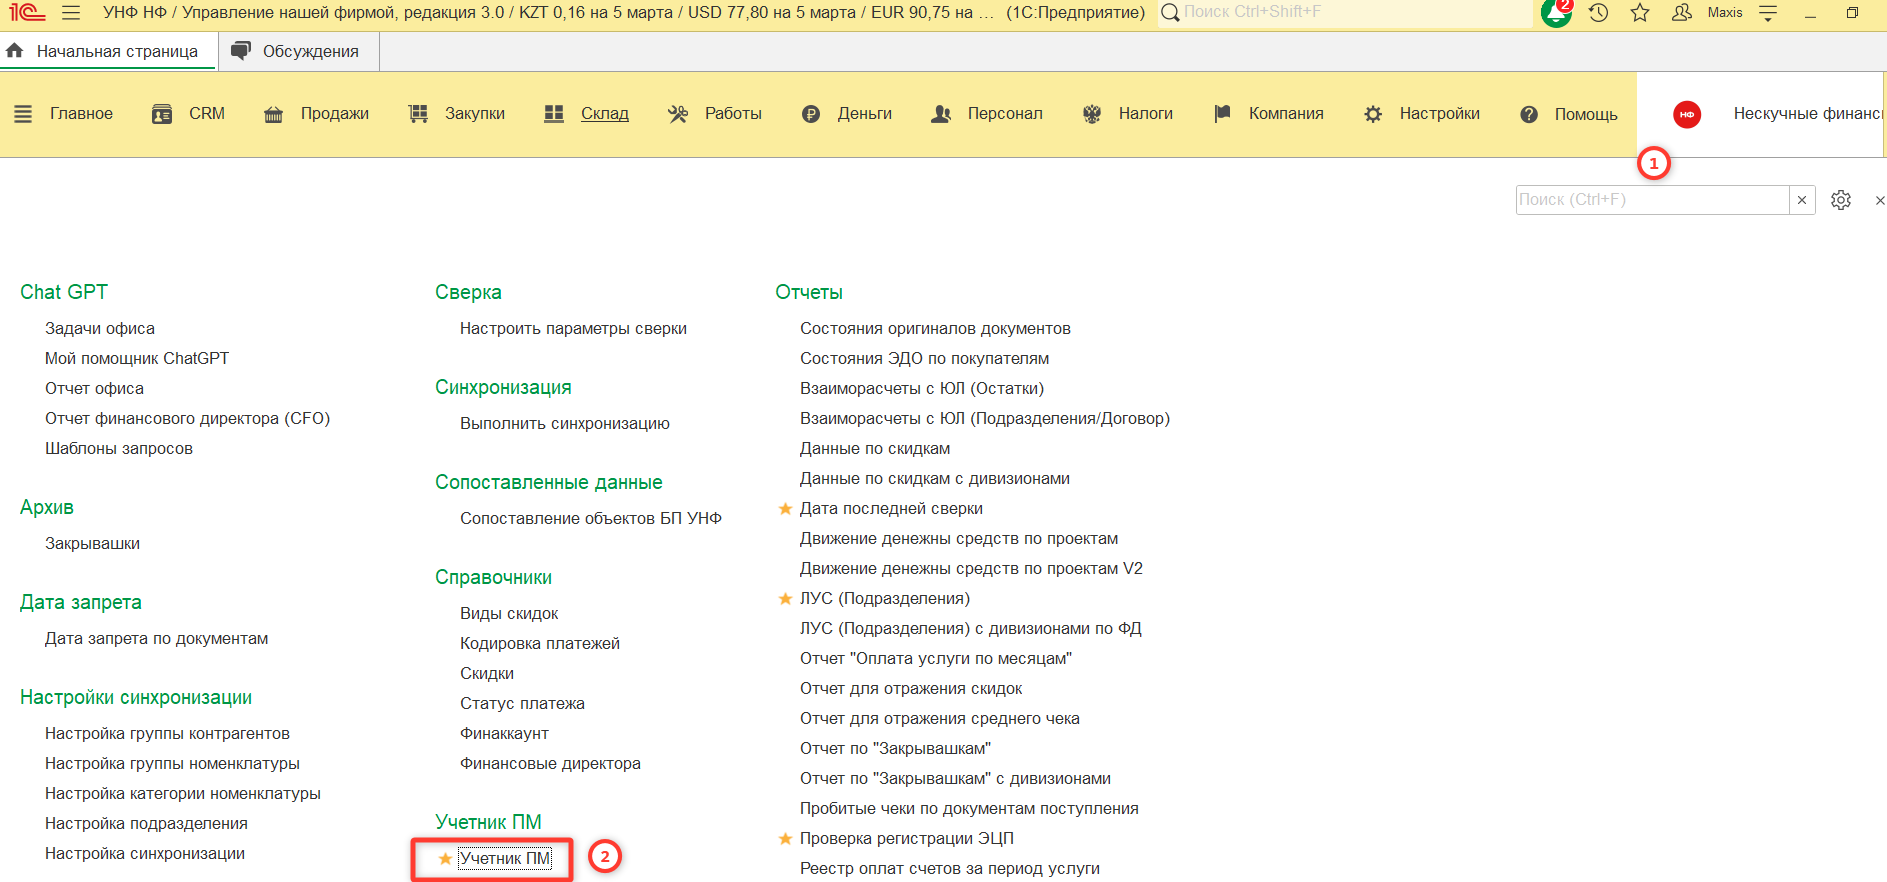The image size is (1887, 882).
Task: Clear the function search with X button
Action: click(x=1802, y=200)
